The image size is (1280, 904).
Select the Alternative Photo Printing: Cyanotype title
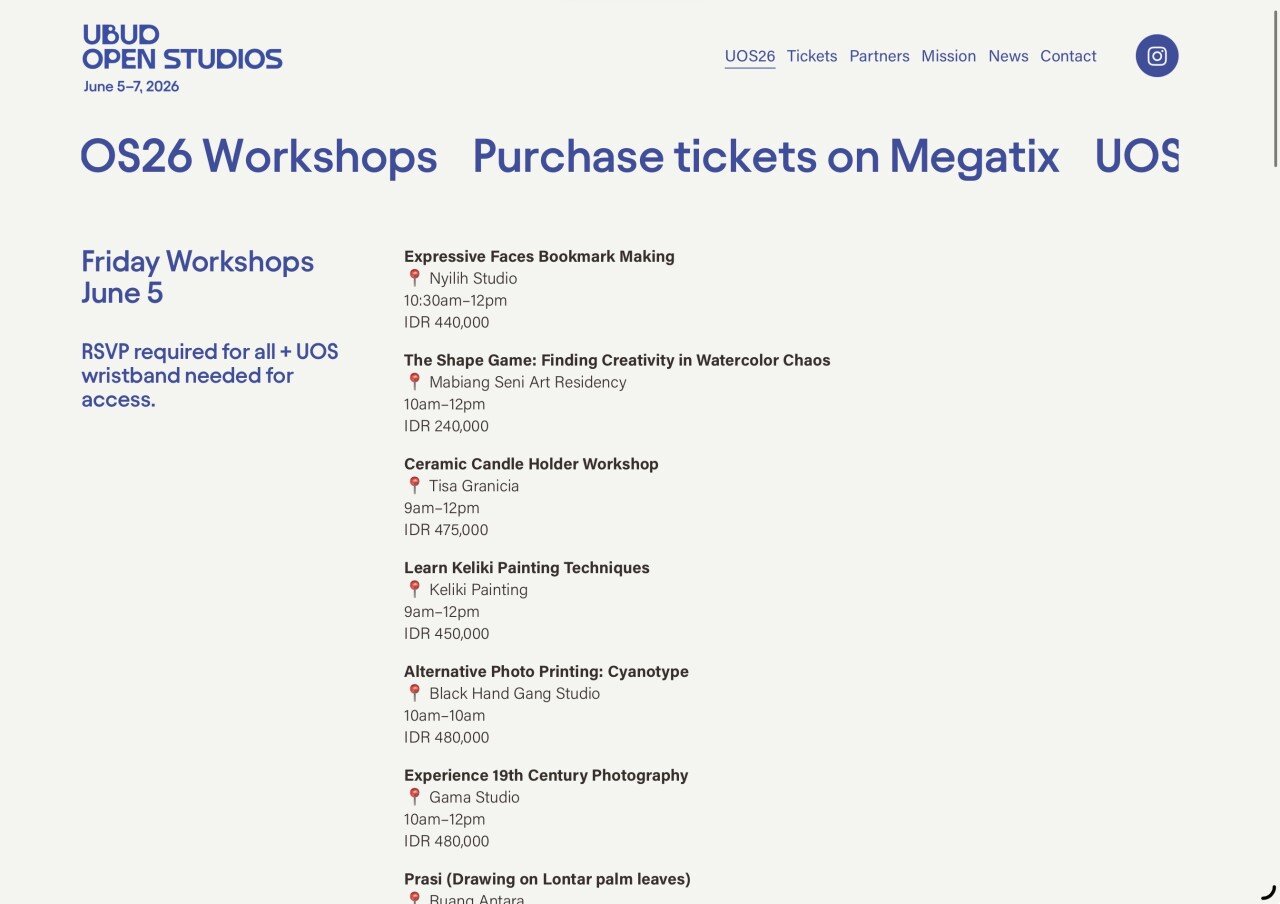(x=546, y=672)
